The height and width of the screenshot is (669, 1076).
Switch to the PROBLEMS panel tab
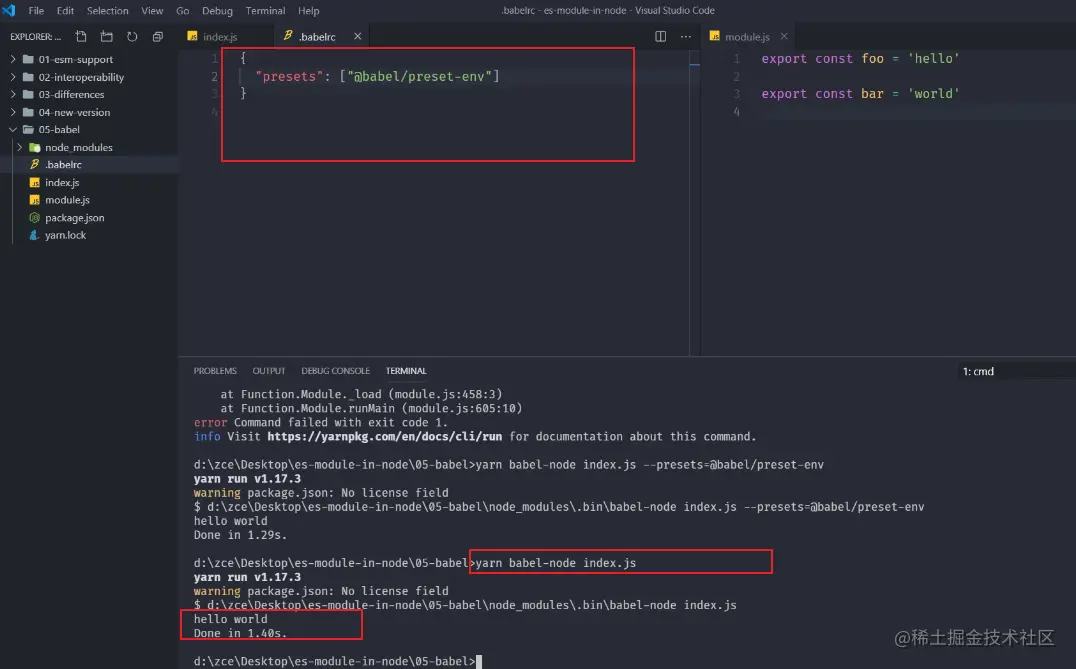(x=215, y=371)
